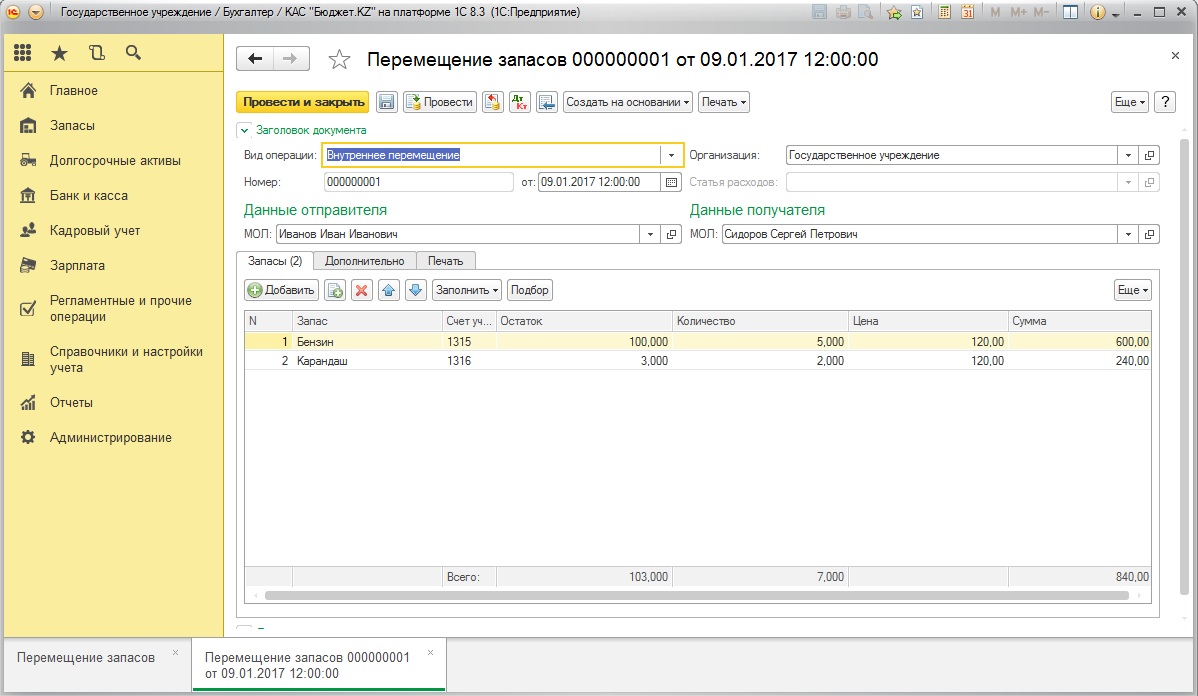Click Провести и закрыть button
Image resolution: width=1198 pixels, height=696 pixels.
[x=303, y=102]
